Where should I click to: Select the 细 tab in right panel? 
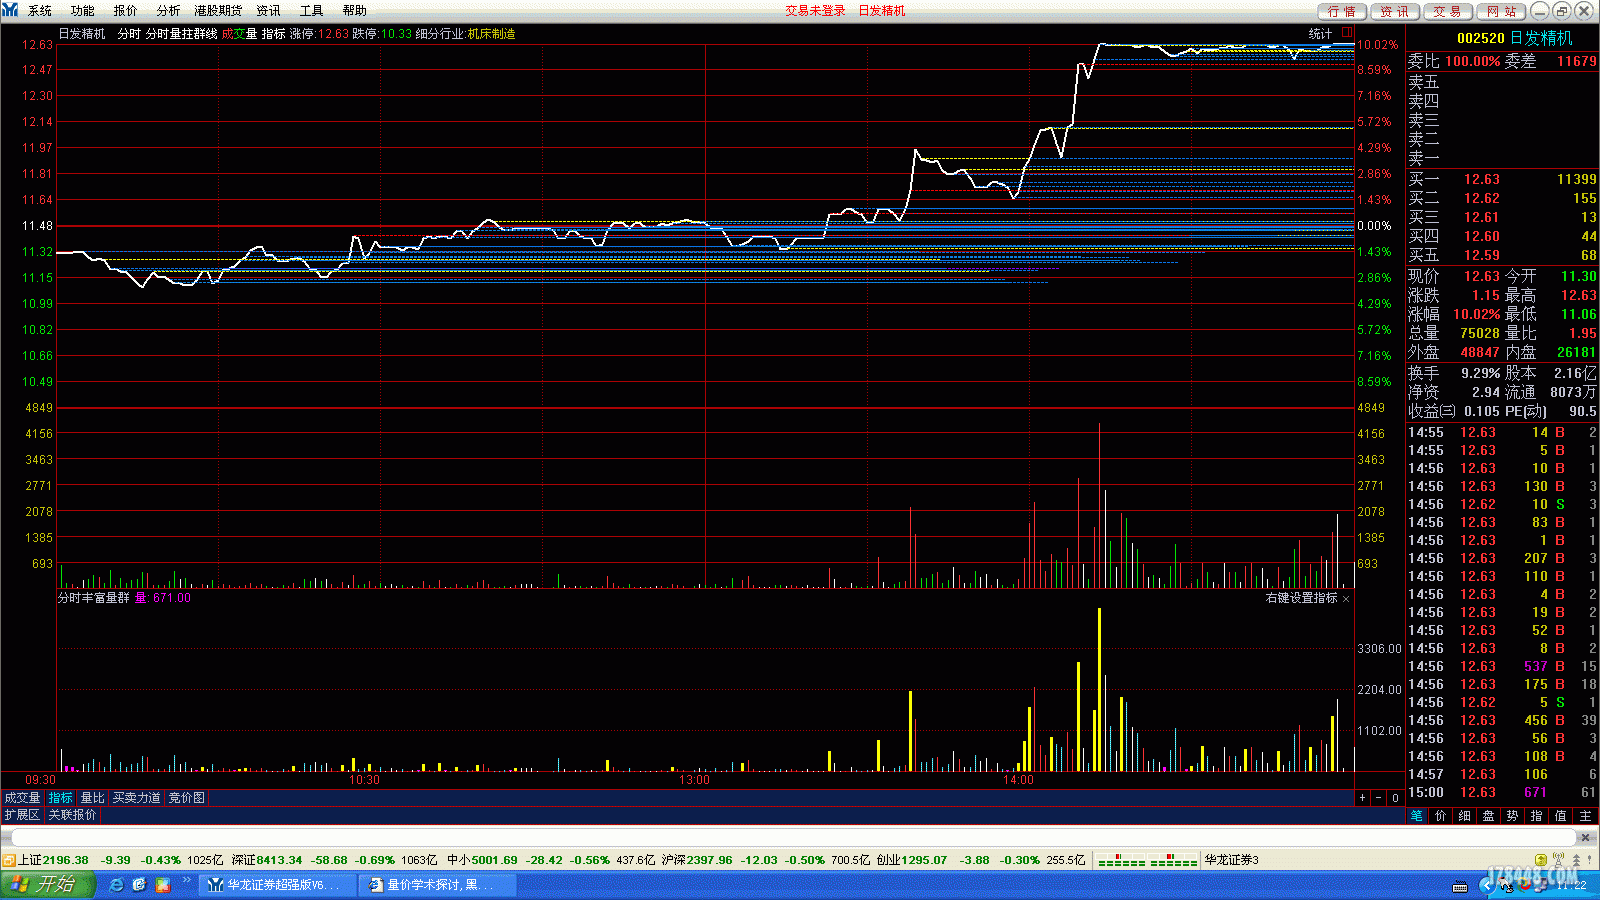click(x=1465, y=816)
